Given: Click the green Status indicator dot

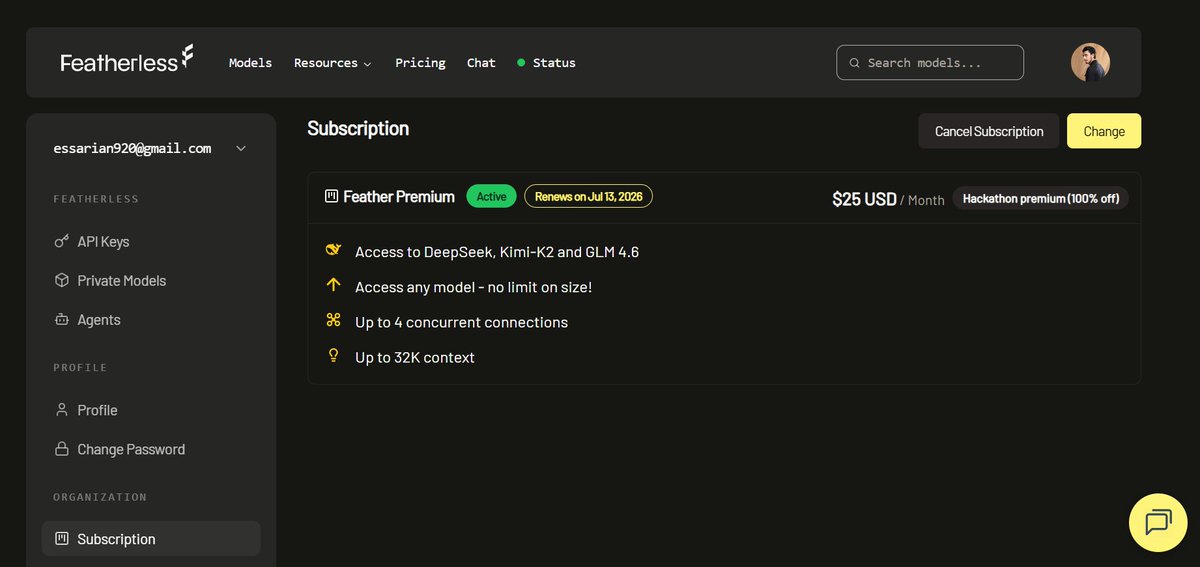Looking at the screenshot, I should pos(521,62).
